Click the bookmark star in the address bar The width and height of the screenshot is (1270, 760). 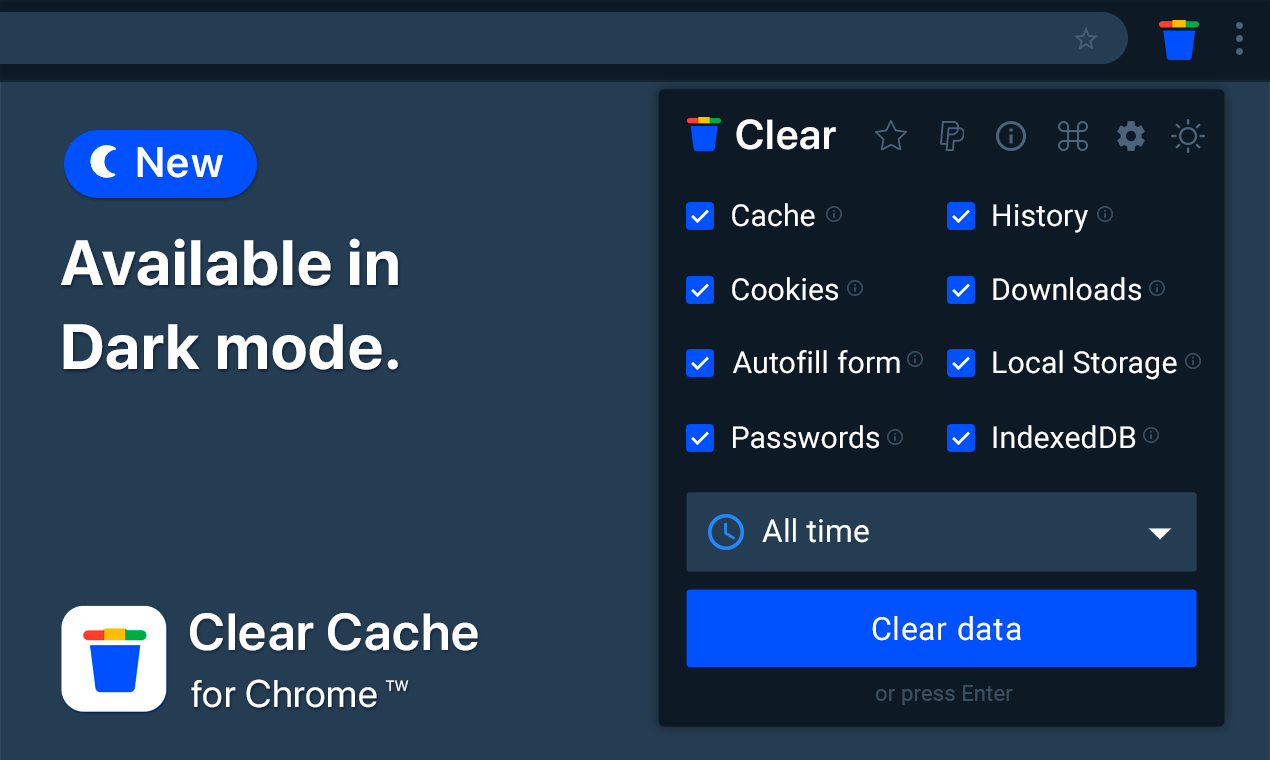[1086, 39]
